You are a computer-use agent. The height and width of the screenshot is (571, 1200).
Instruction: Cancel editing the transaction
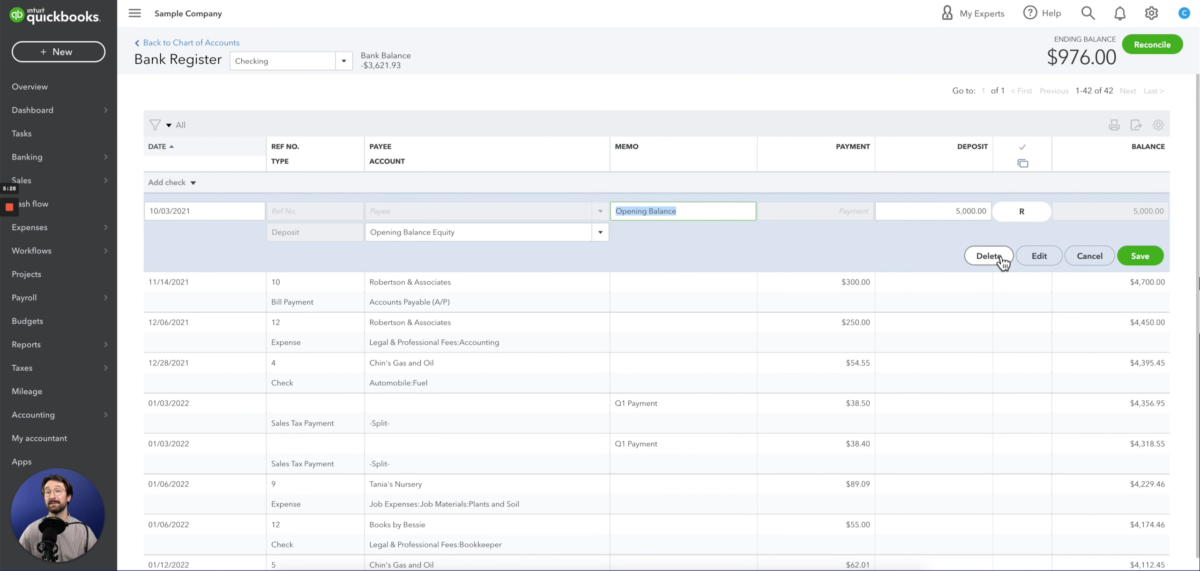(1089, 256)
